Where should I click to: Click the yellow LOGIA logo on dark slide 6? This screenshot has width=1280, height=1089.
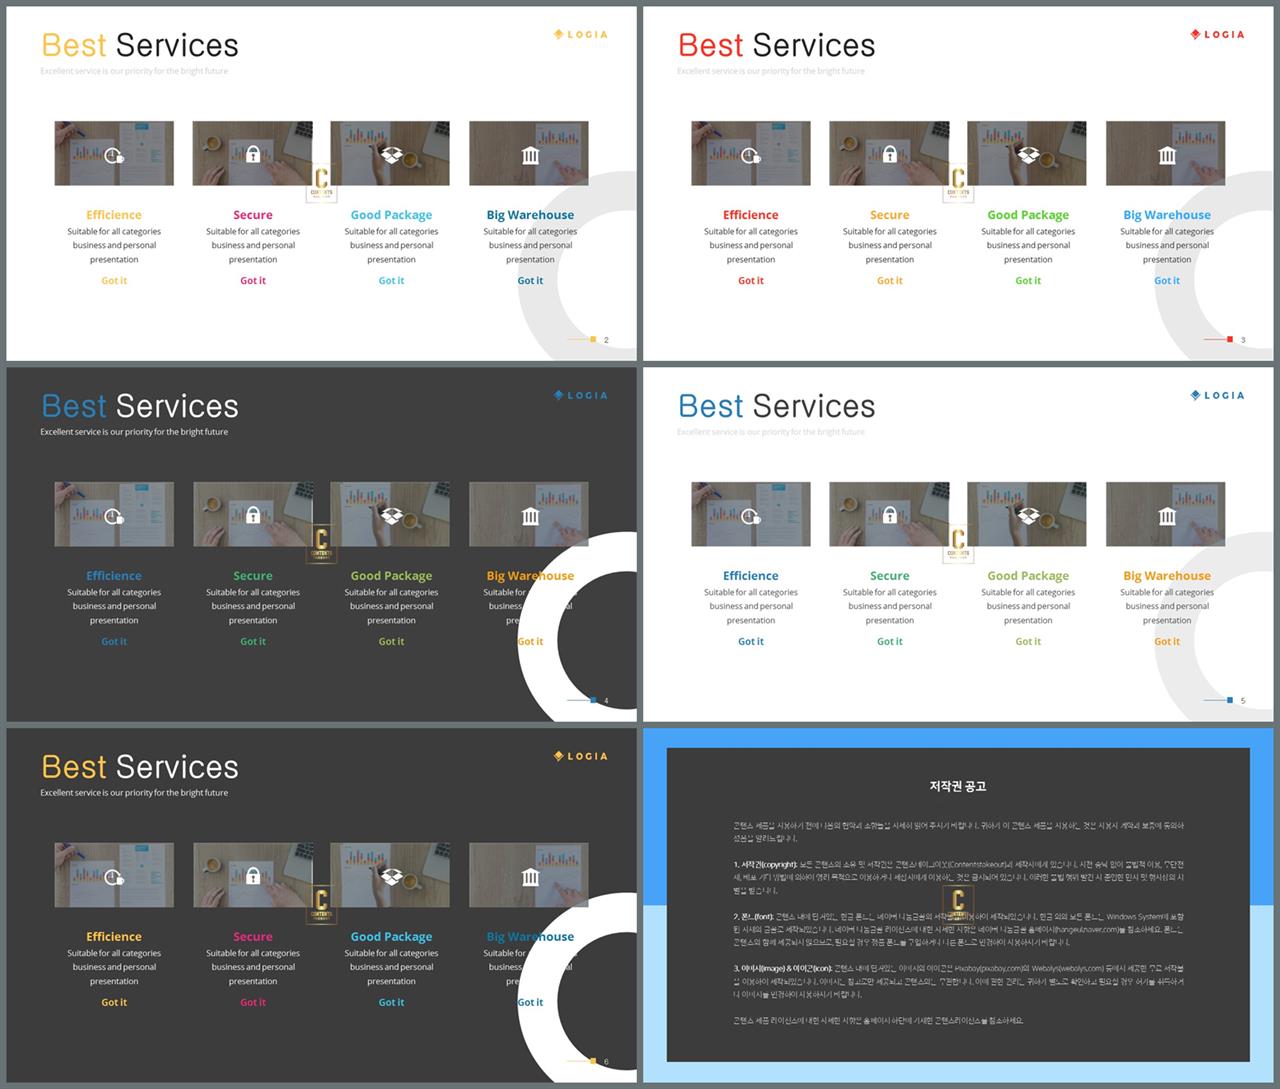[581, 756]
